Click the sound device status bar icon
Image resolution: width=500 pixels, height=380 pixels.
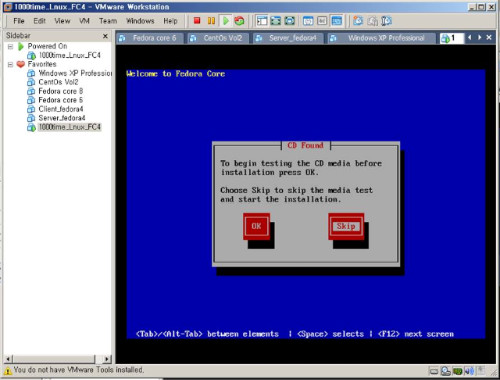469,371
